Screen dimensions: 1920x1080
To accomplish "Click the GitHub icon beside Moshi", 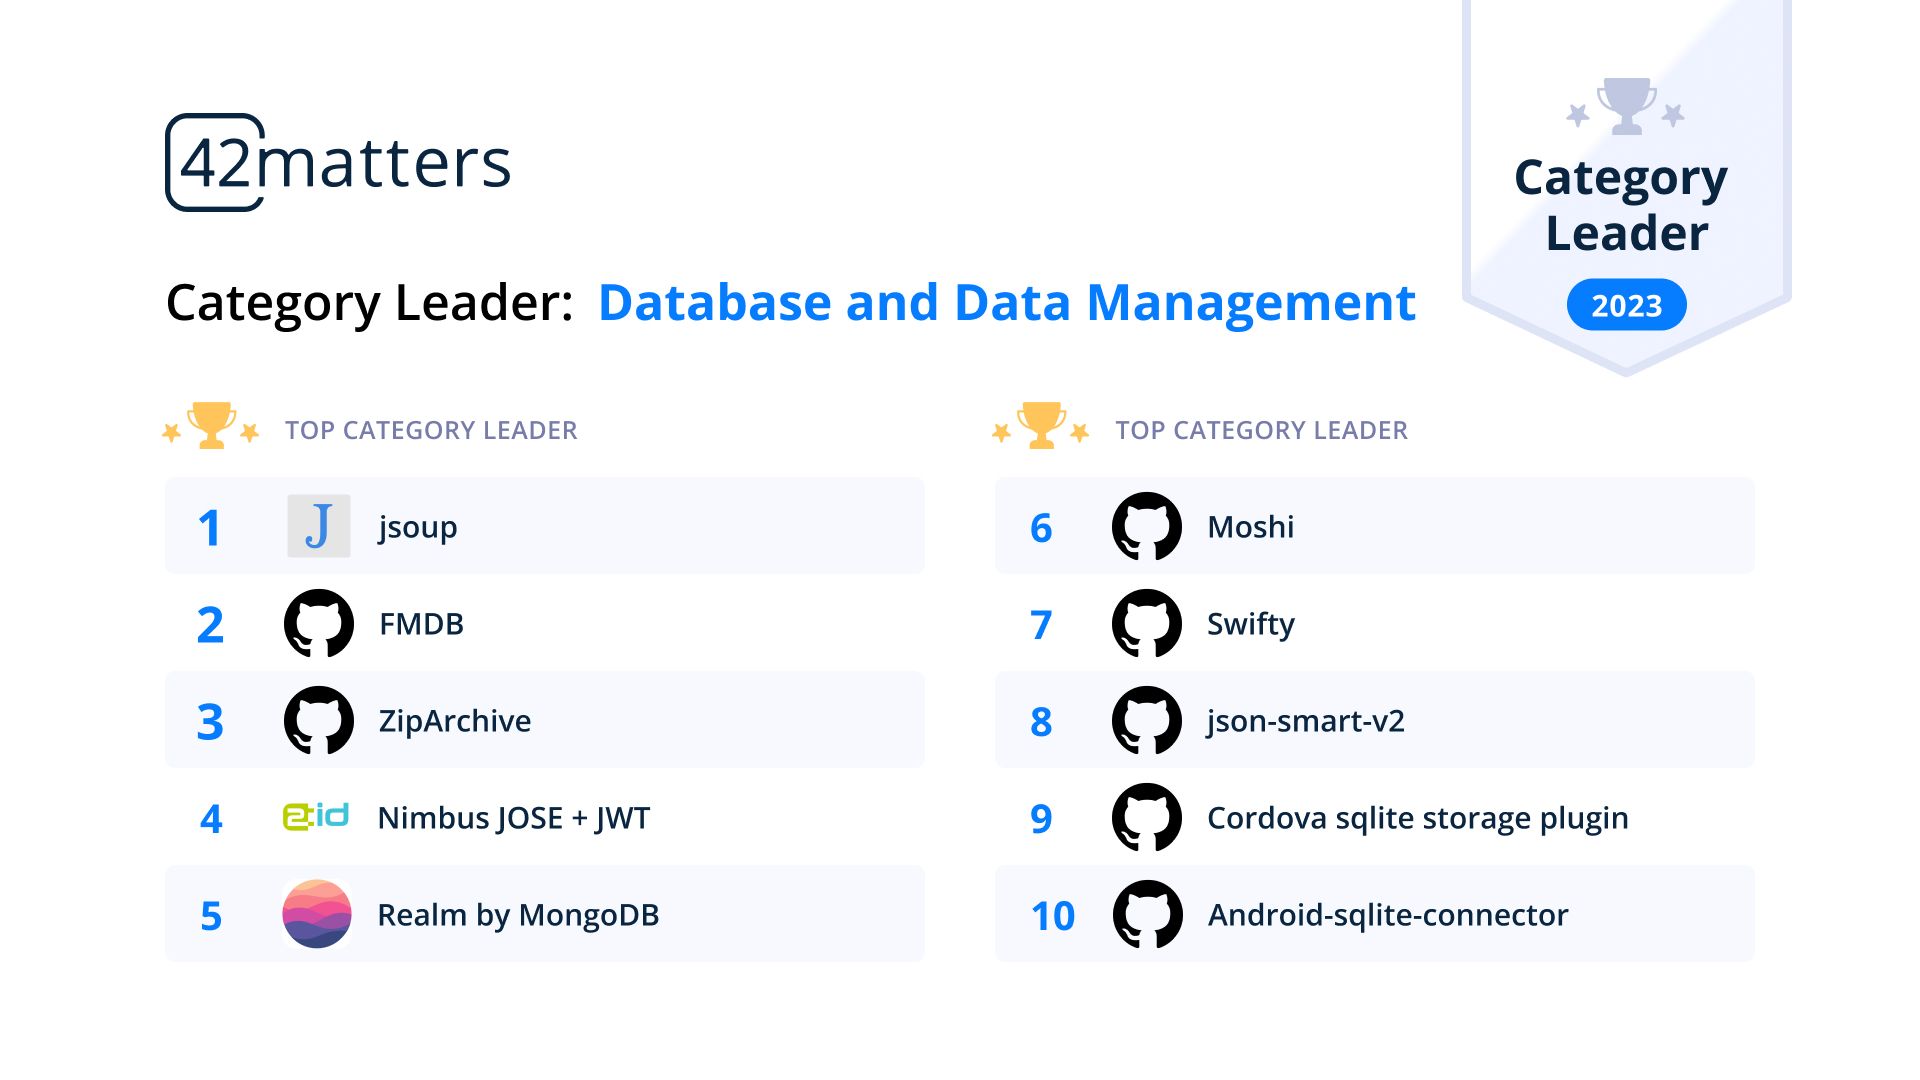I will click(1146, 526).
